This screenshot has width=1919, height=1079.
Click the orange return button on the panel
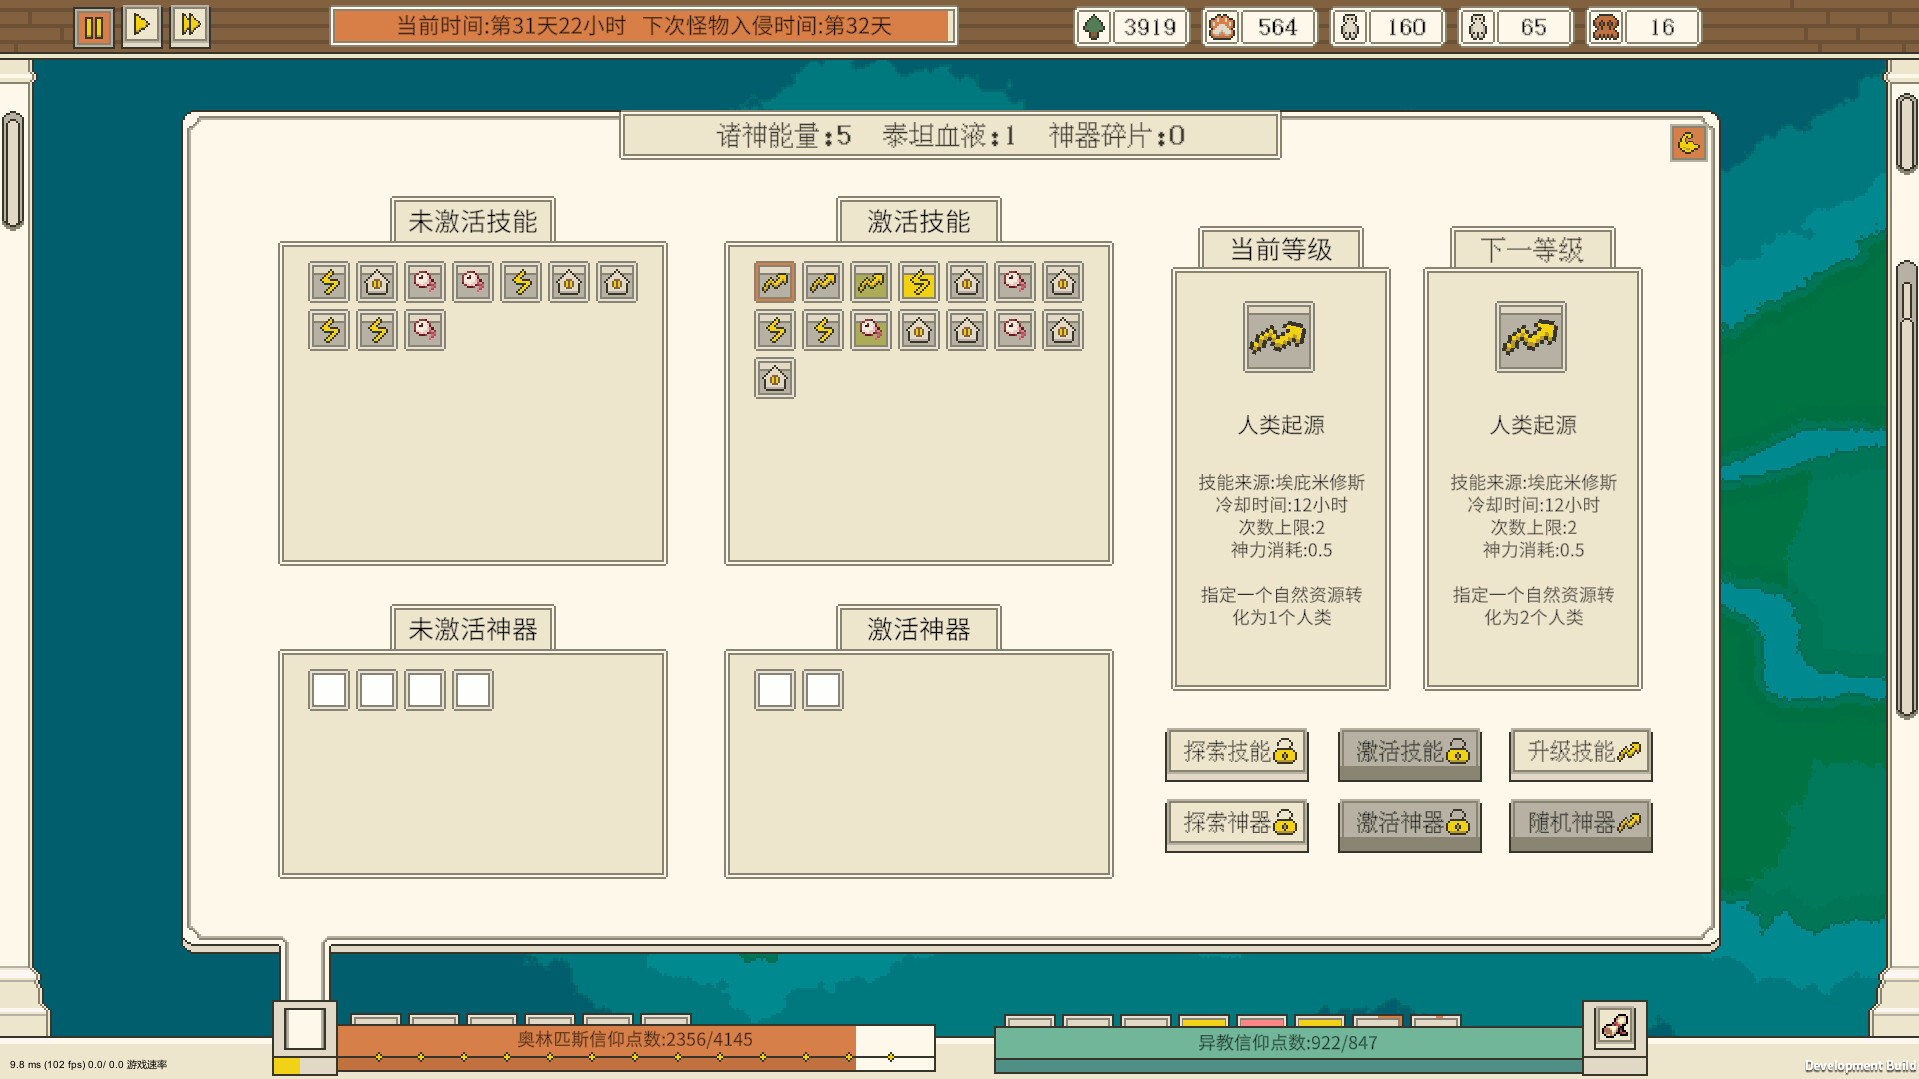click(1688, 143)
